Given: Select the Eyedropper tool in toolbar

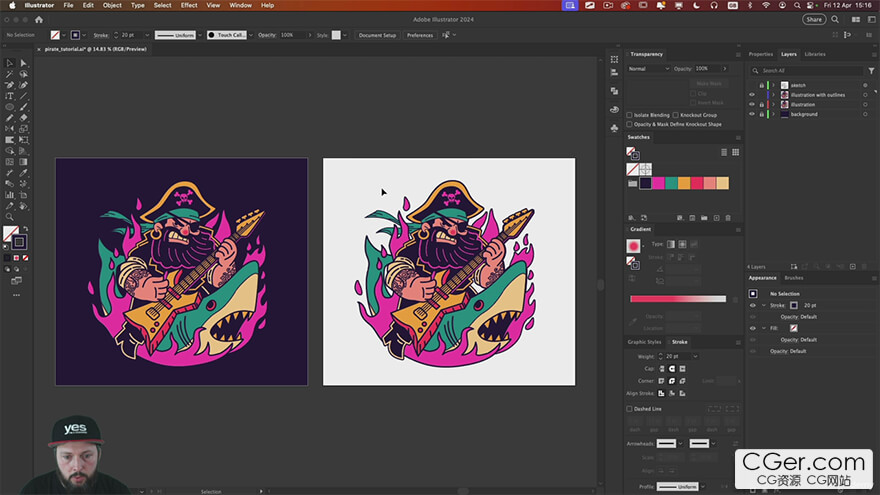Looking at the screenshot, I should [24, 173].
